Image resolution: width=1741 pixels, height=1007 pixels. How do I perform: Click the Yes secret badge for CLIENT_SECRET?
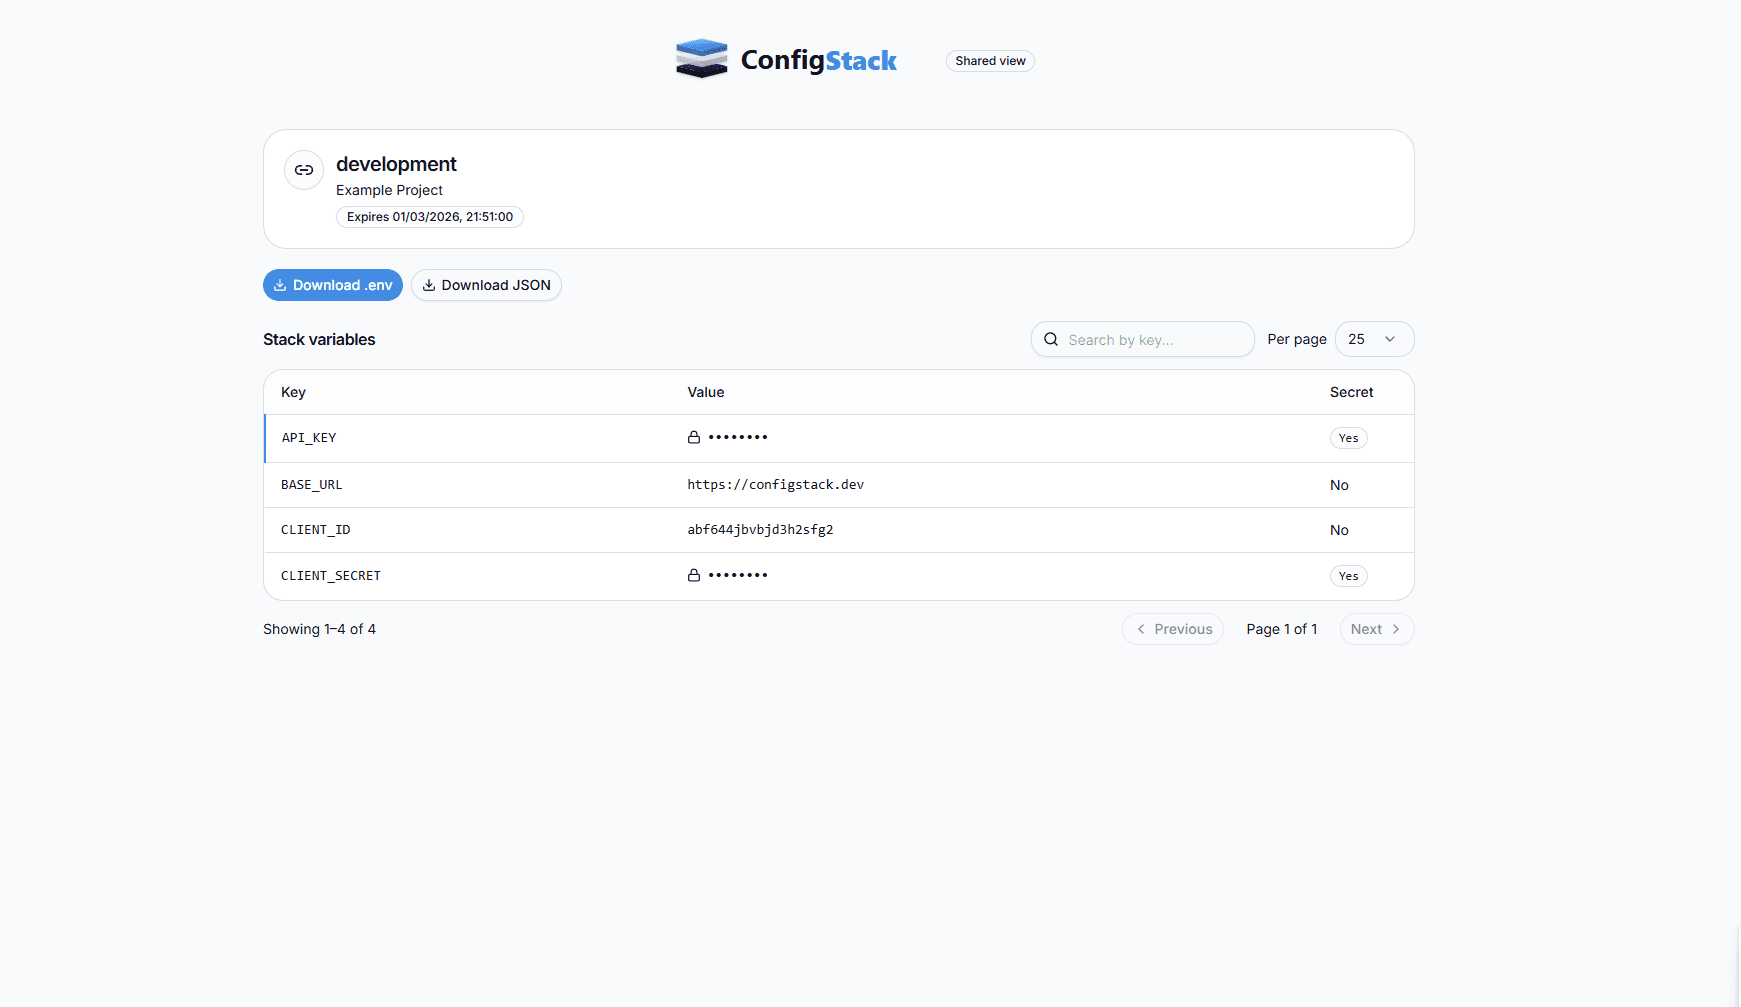tap(1348, 576)
